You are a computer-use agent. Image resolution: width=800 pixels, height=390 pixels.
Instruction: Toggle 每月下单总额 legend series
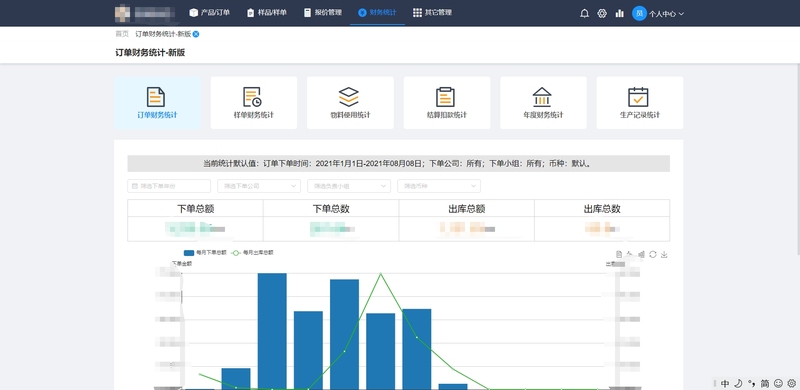205,253
